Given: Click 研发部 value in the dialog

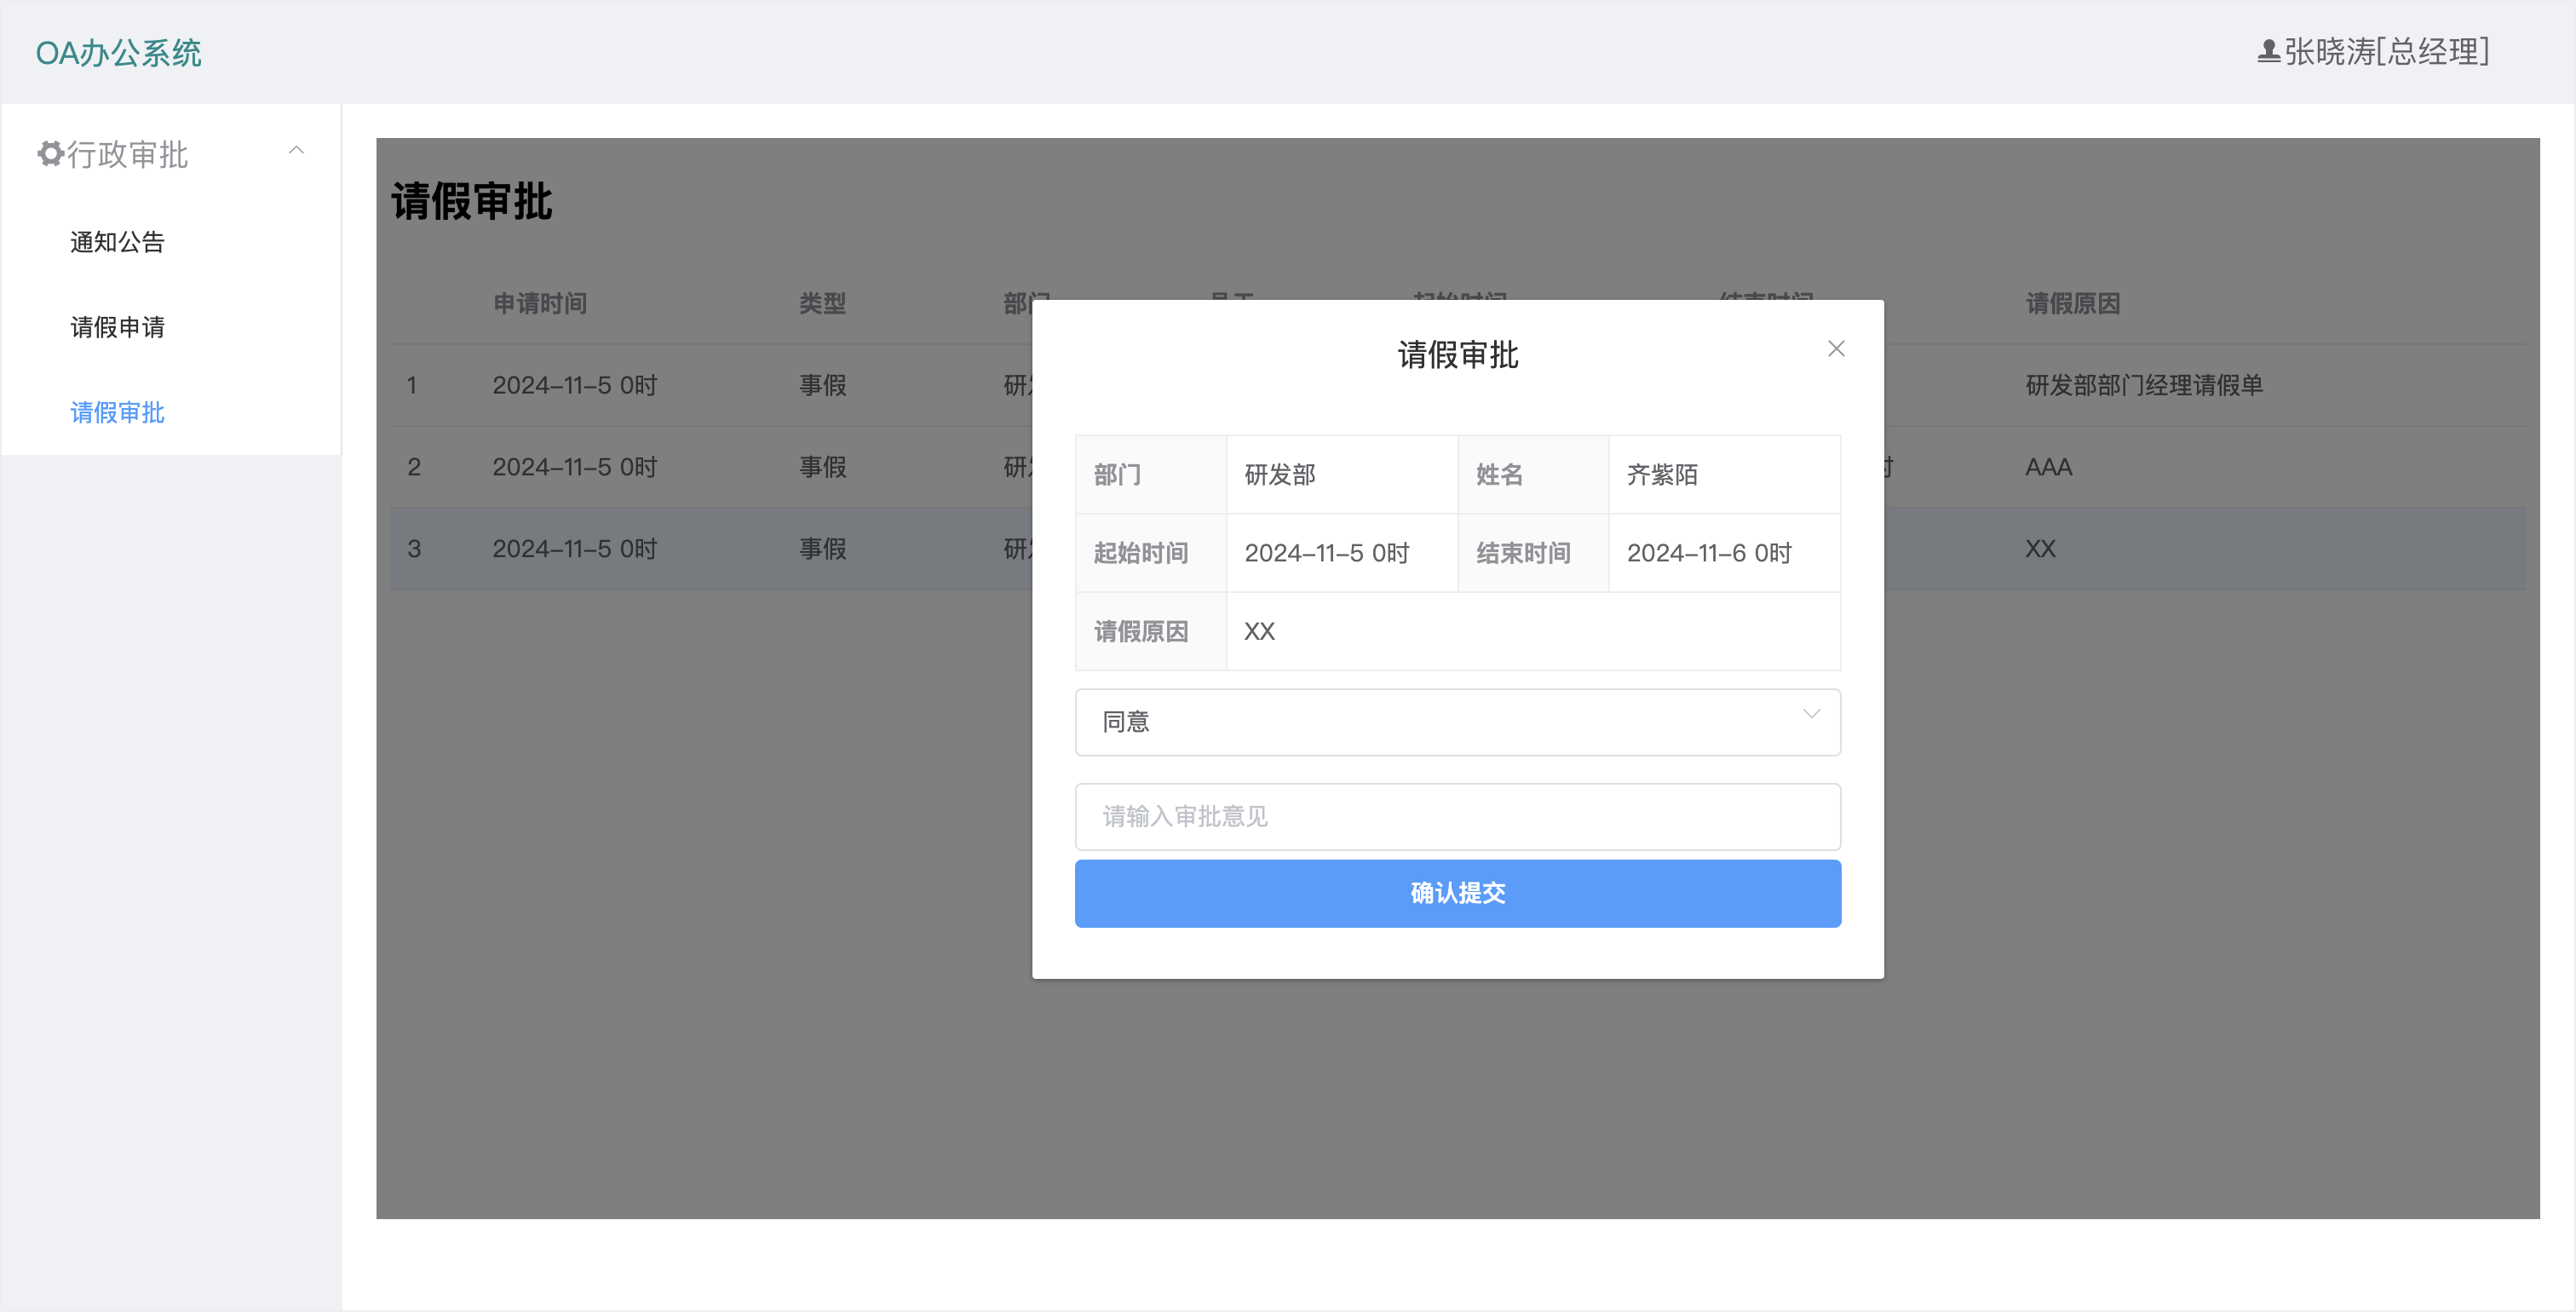Looking at the screenshot, I should coord(1279,474).
